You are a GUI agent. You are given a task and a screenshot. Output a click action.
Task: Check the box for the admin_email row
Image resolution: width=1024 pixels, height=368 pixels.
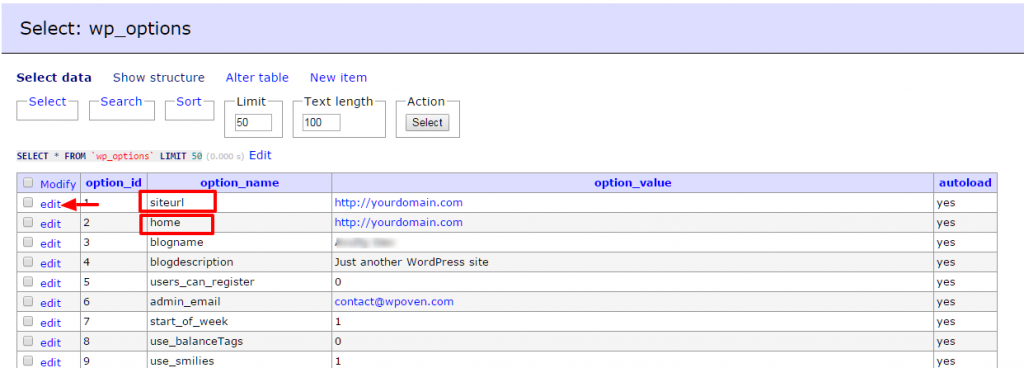tap(27, 301)
